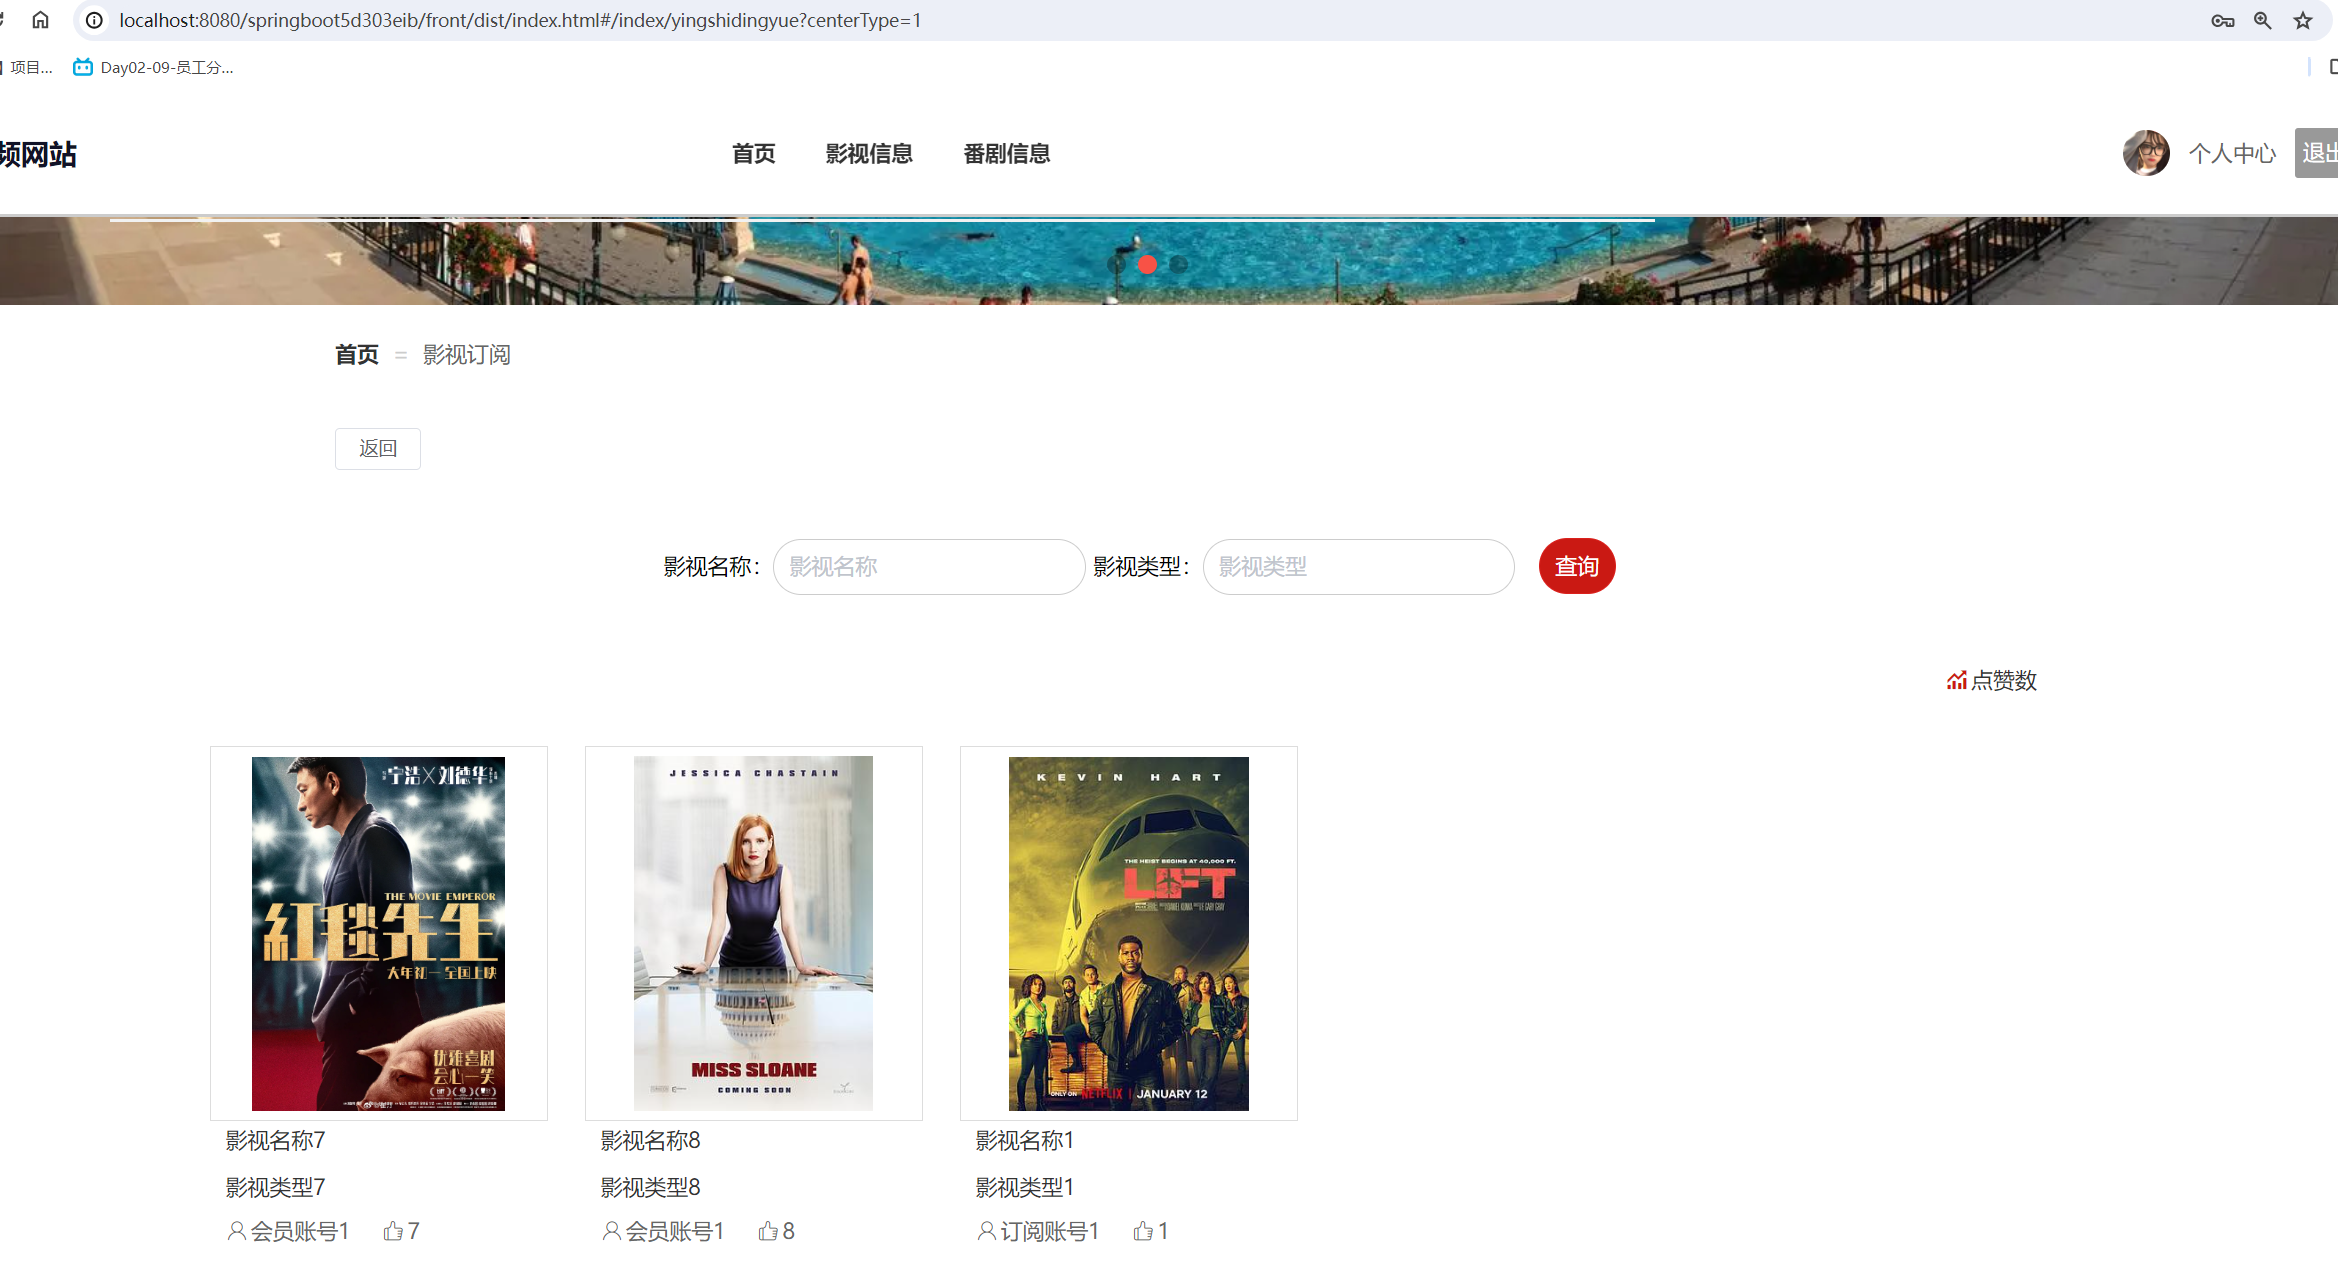Click the bookmark star in the address bar
2338x1272 pixels.
click(x=2303, y=20)
